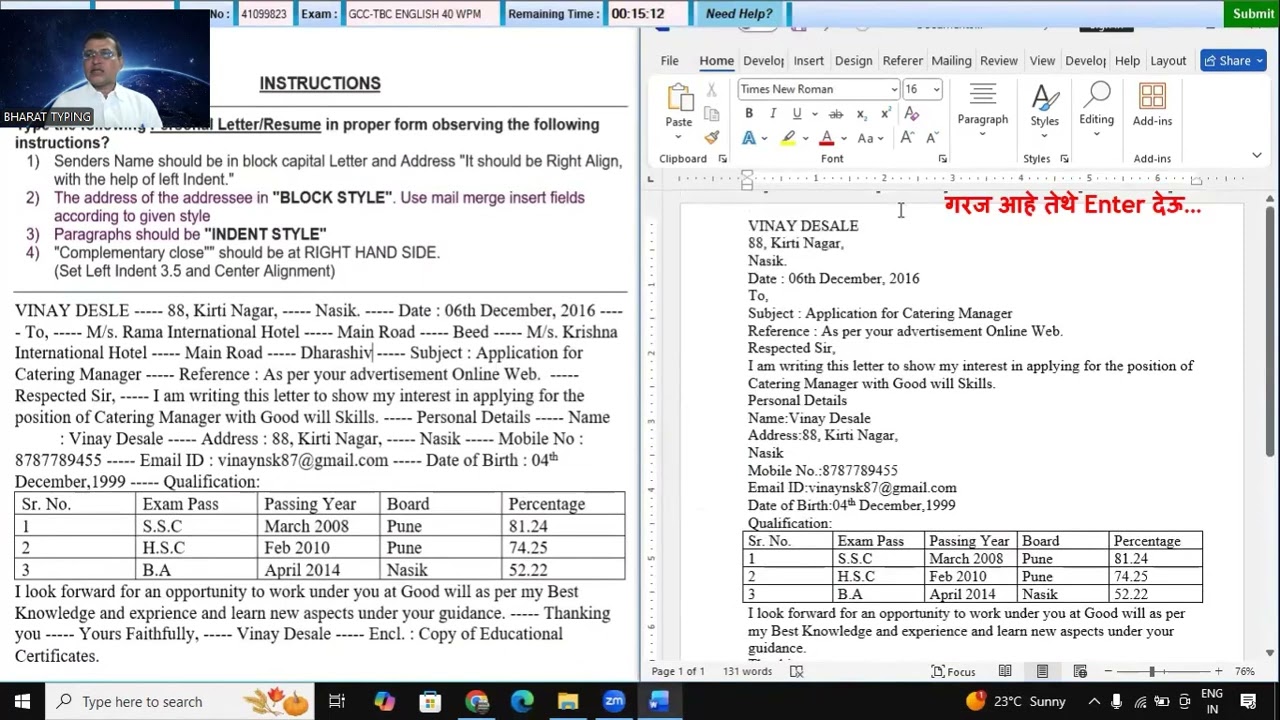Expand highlight color options arrow
Screen dimensions: 1280x720
(x=804, y=138)
